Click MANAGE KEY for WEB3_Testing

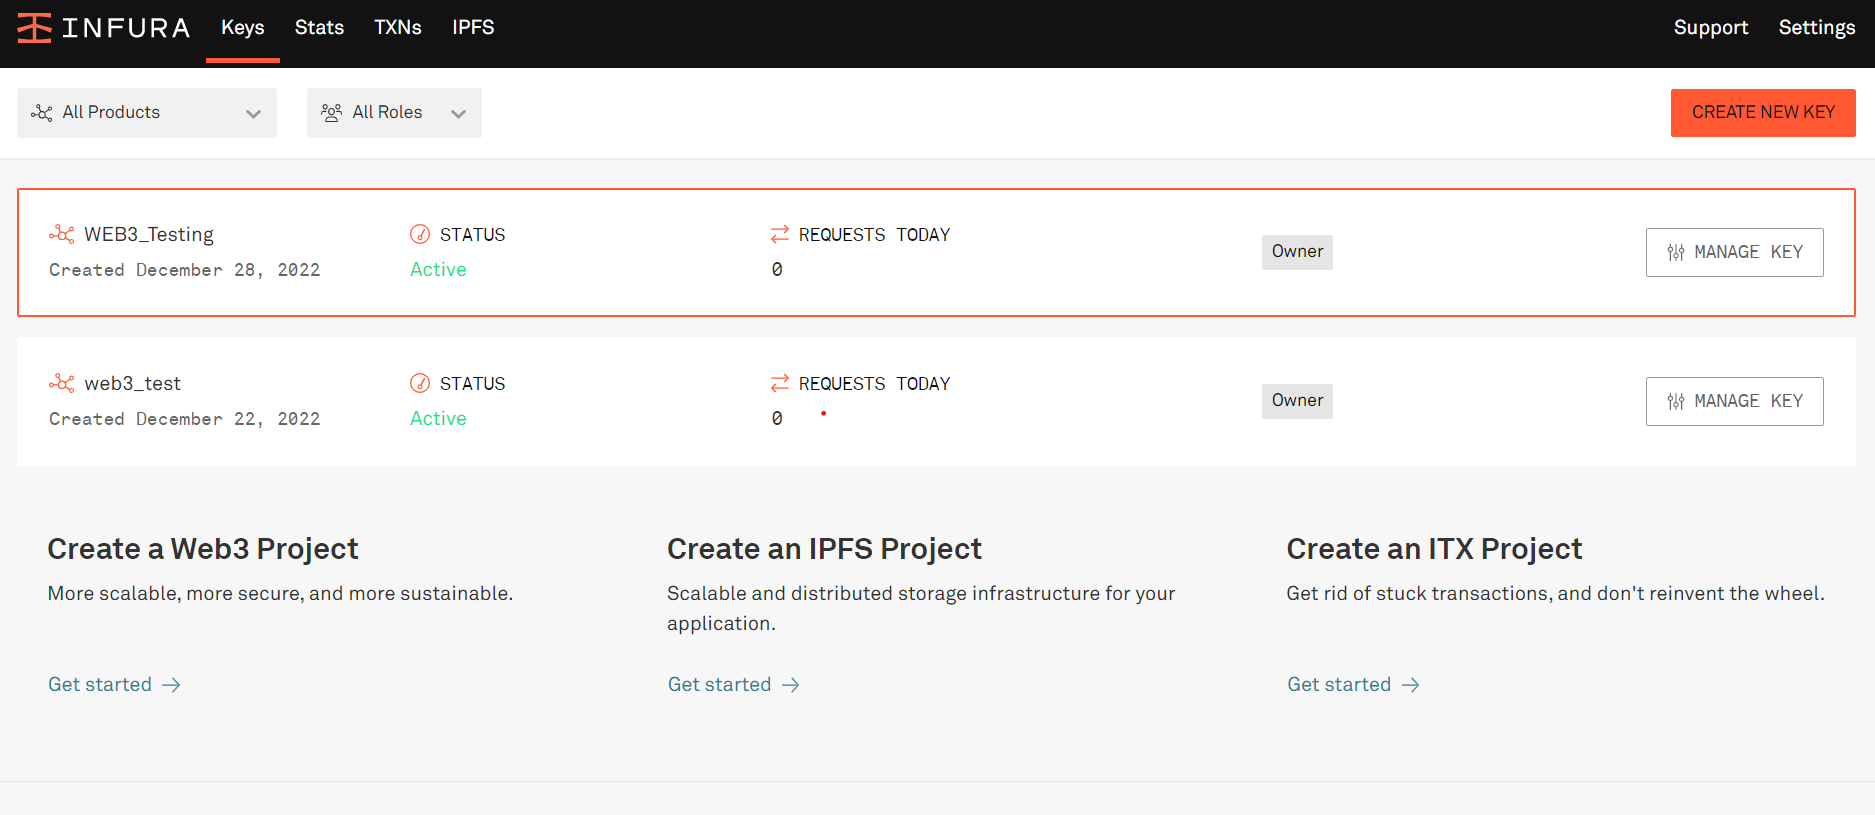[1734, 252]
